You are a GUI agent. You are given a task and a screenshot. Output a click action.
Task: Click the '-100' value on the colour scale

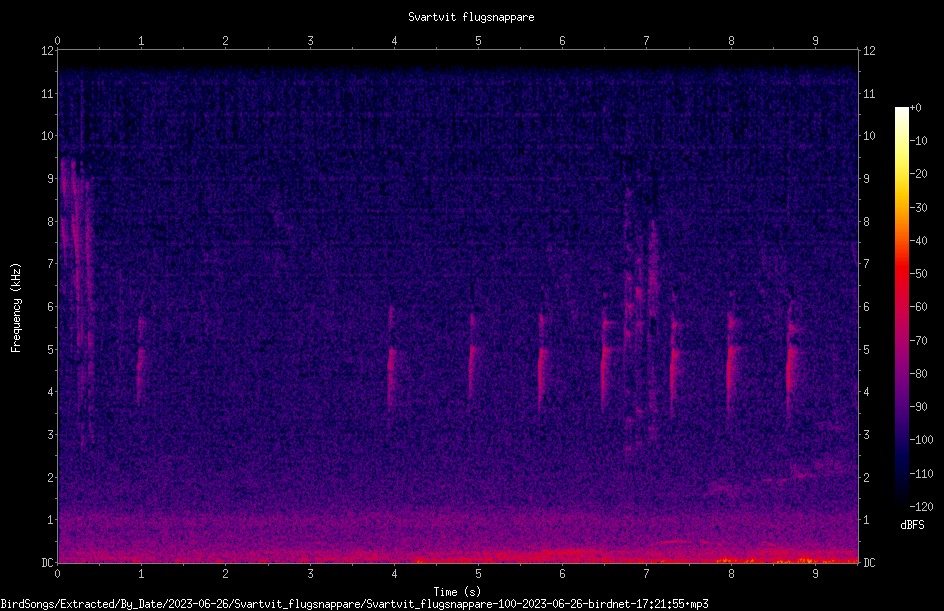921,440
